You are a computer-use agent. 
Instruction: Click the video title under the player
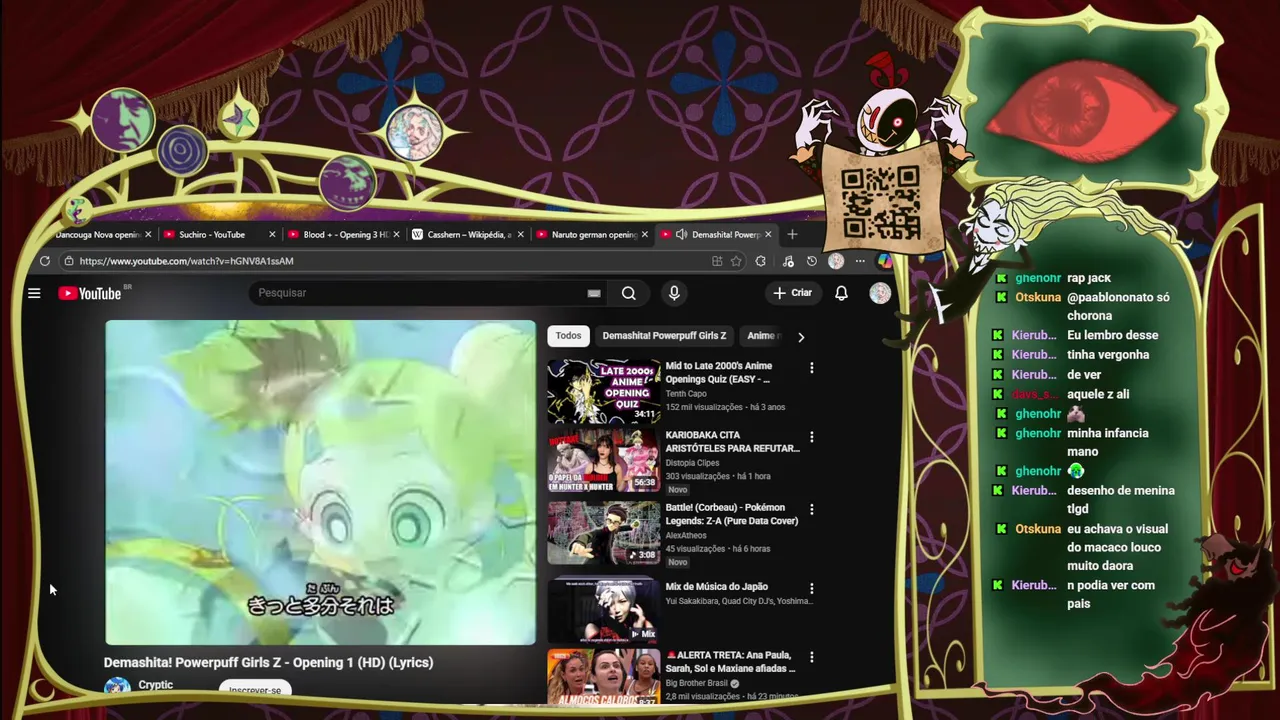(268, 663)
